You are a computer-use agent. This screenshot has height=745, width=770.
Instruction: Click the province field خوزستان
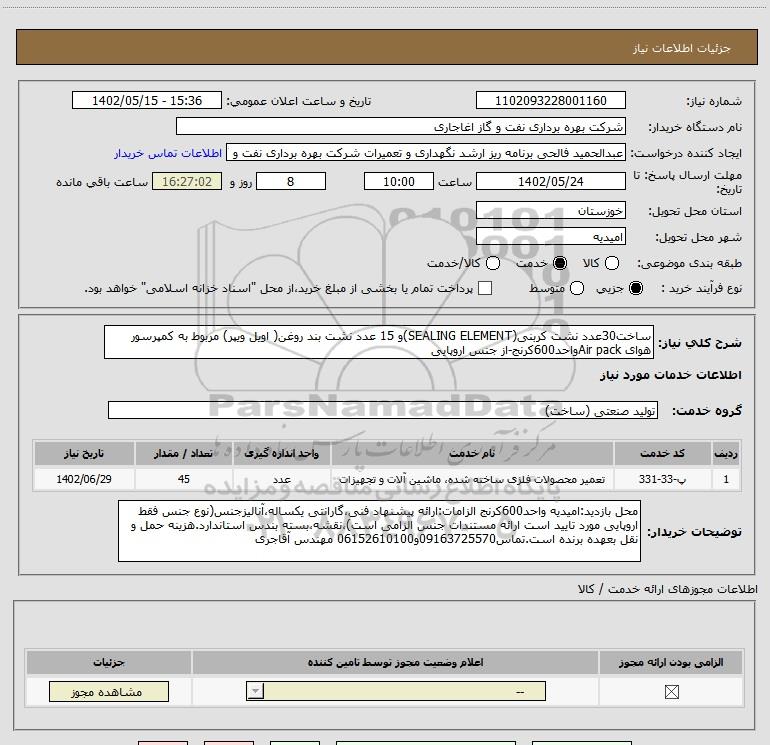coord(550,211)
